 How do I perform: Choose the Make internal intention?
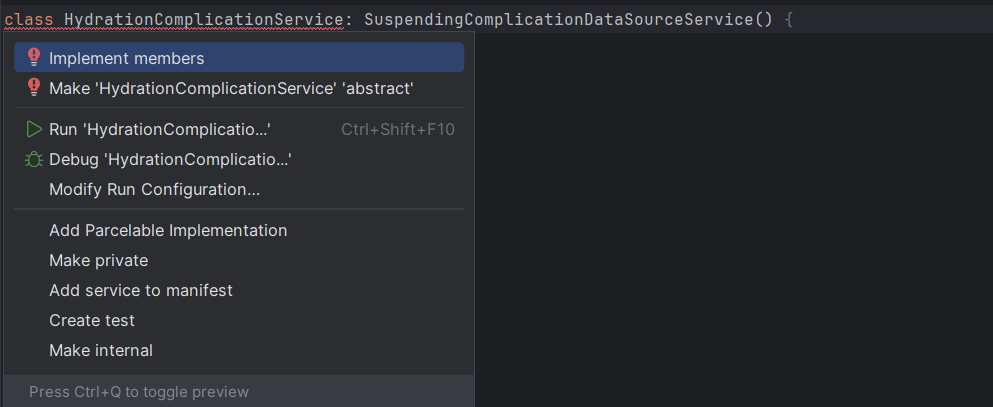(239, 350)
